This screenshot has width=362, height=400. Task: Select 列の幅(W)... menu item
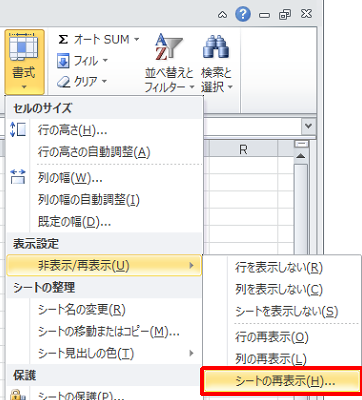(x=104, y=178)
